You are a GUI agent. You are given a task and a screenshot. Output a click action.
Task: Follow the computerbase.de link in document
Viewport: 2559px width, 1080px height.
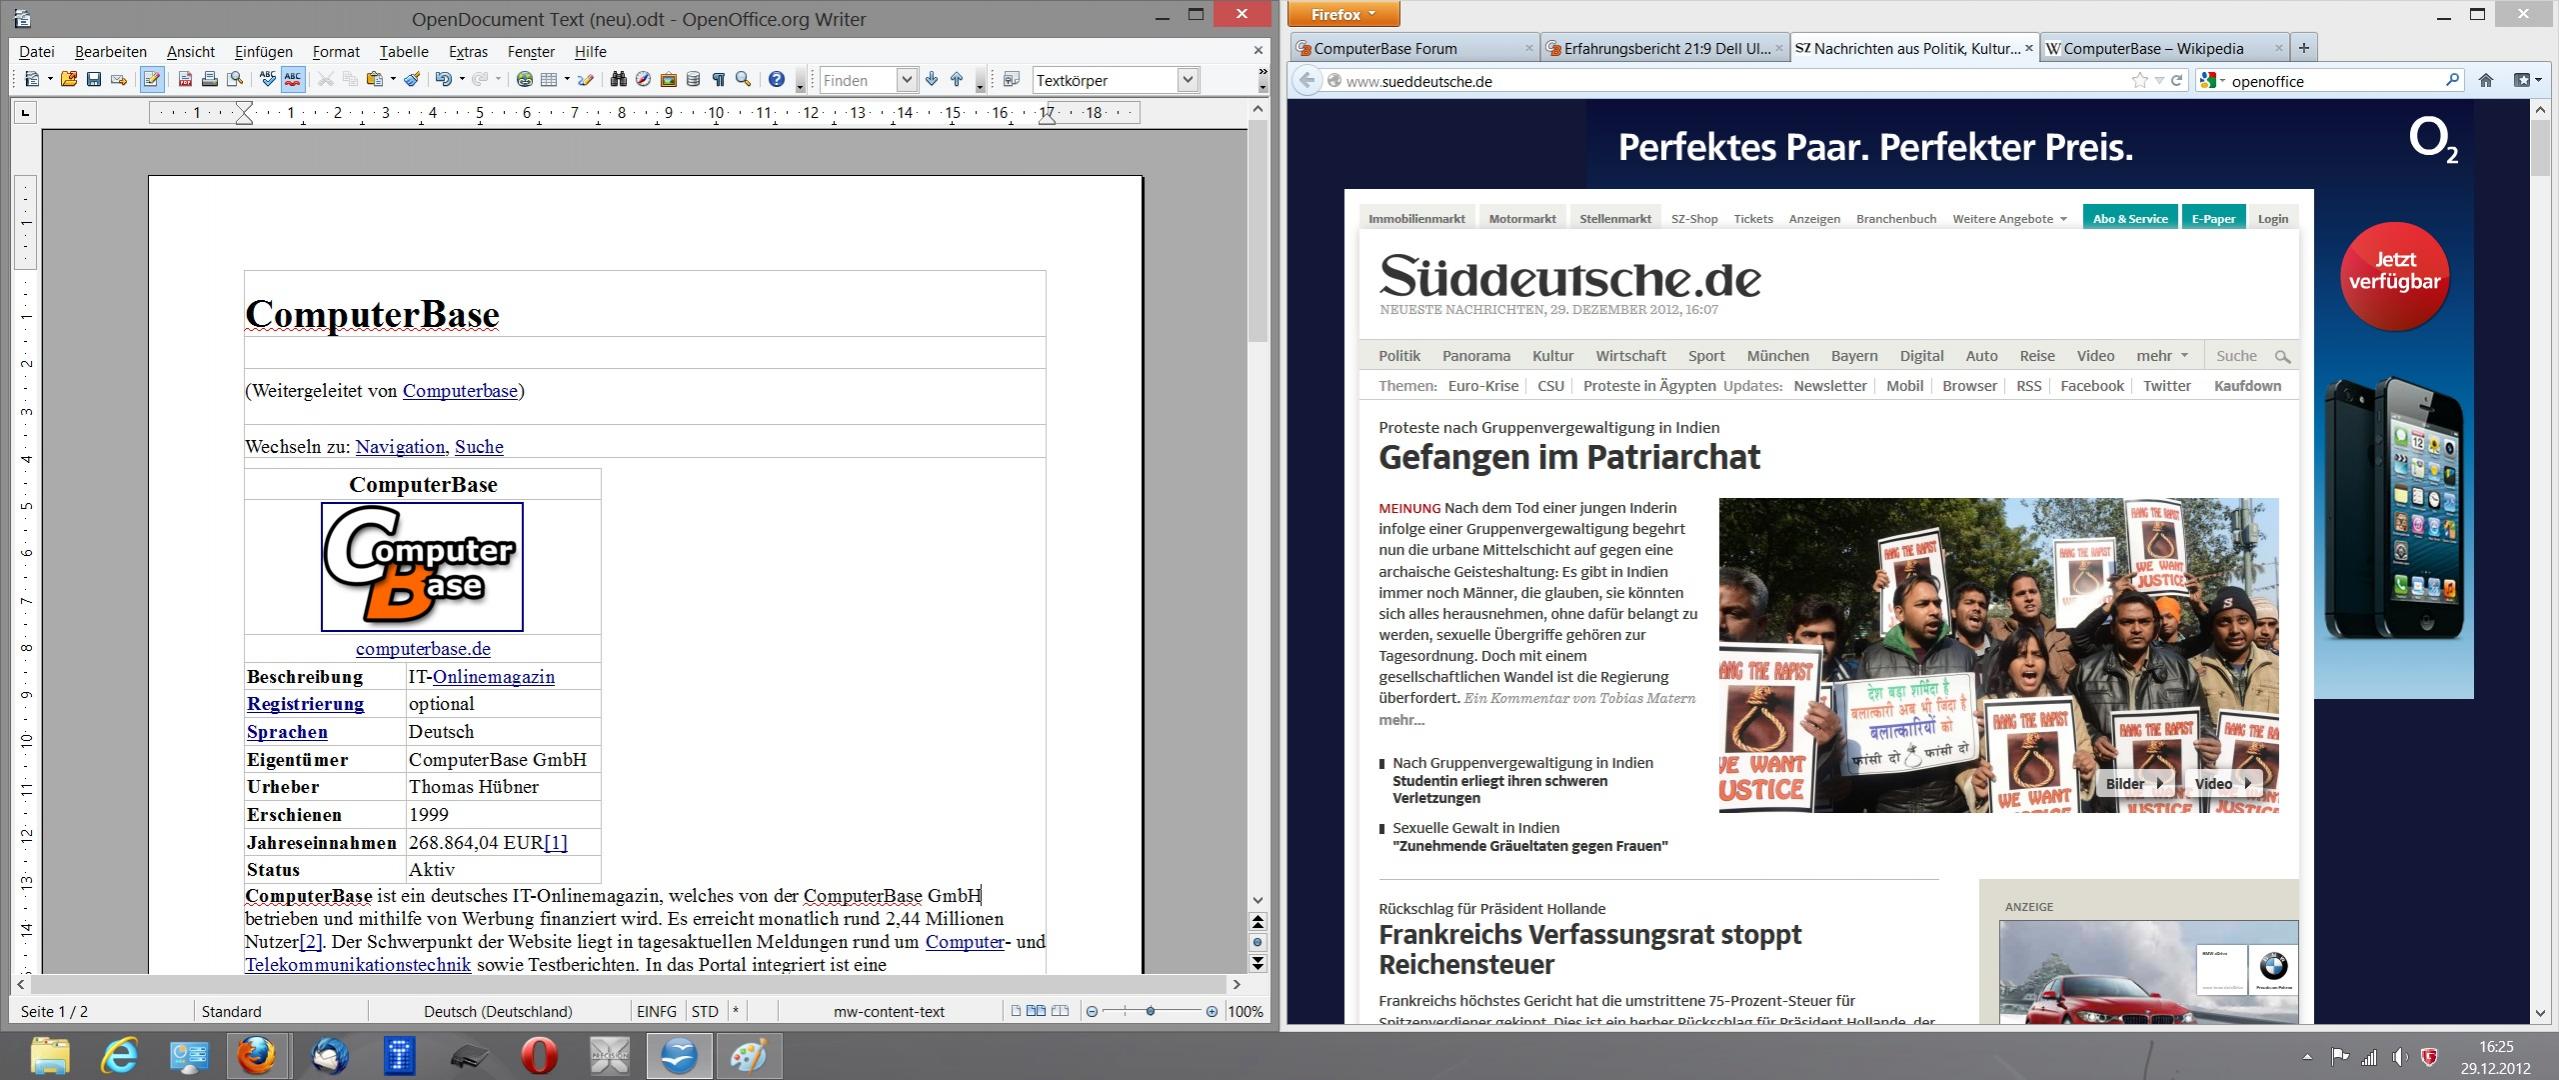[423, 649]
